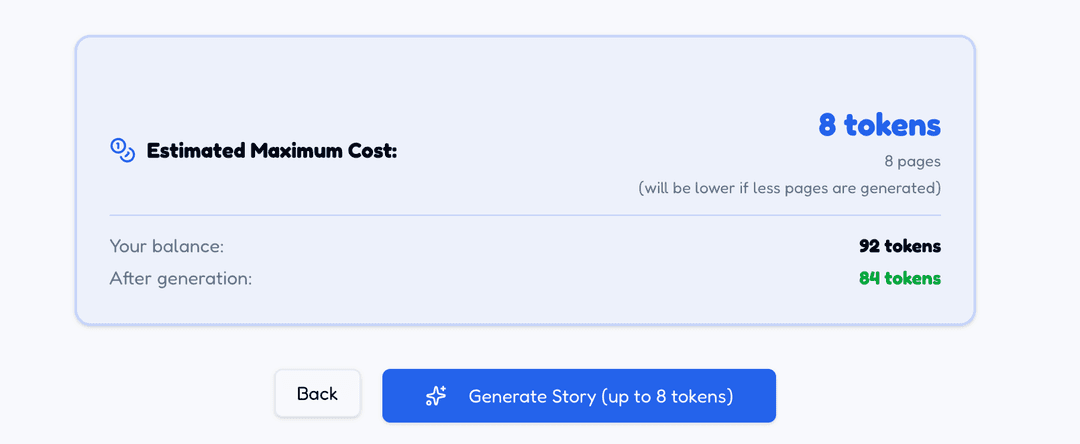This screenshot has width=1080, height=444.
Task: Click the "Estimated Maximum Cost:" heading
Action: tap(271, 151)
